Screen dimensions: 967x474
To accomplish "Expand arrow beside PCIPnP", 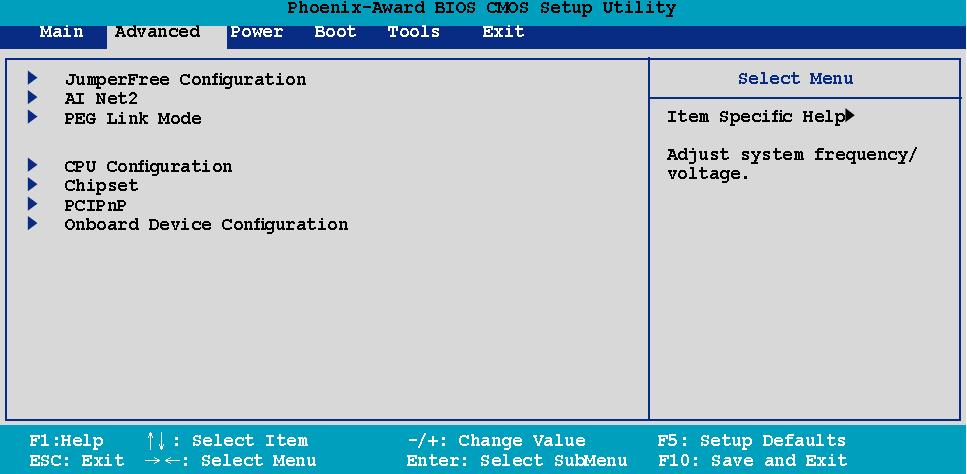I will point(33,204).
